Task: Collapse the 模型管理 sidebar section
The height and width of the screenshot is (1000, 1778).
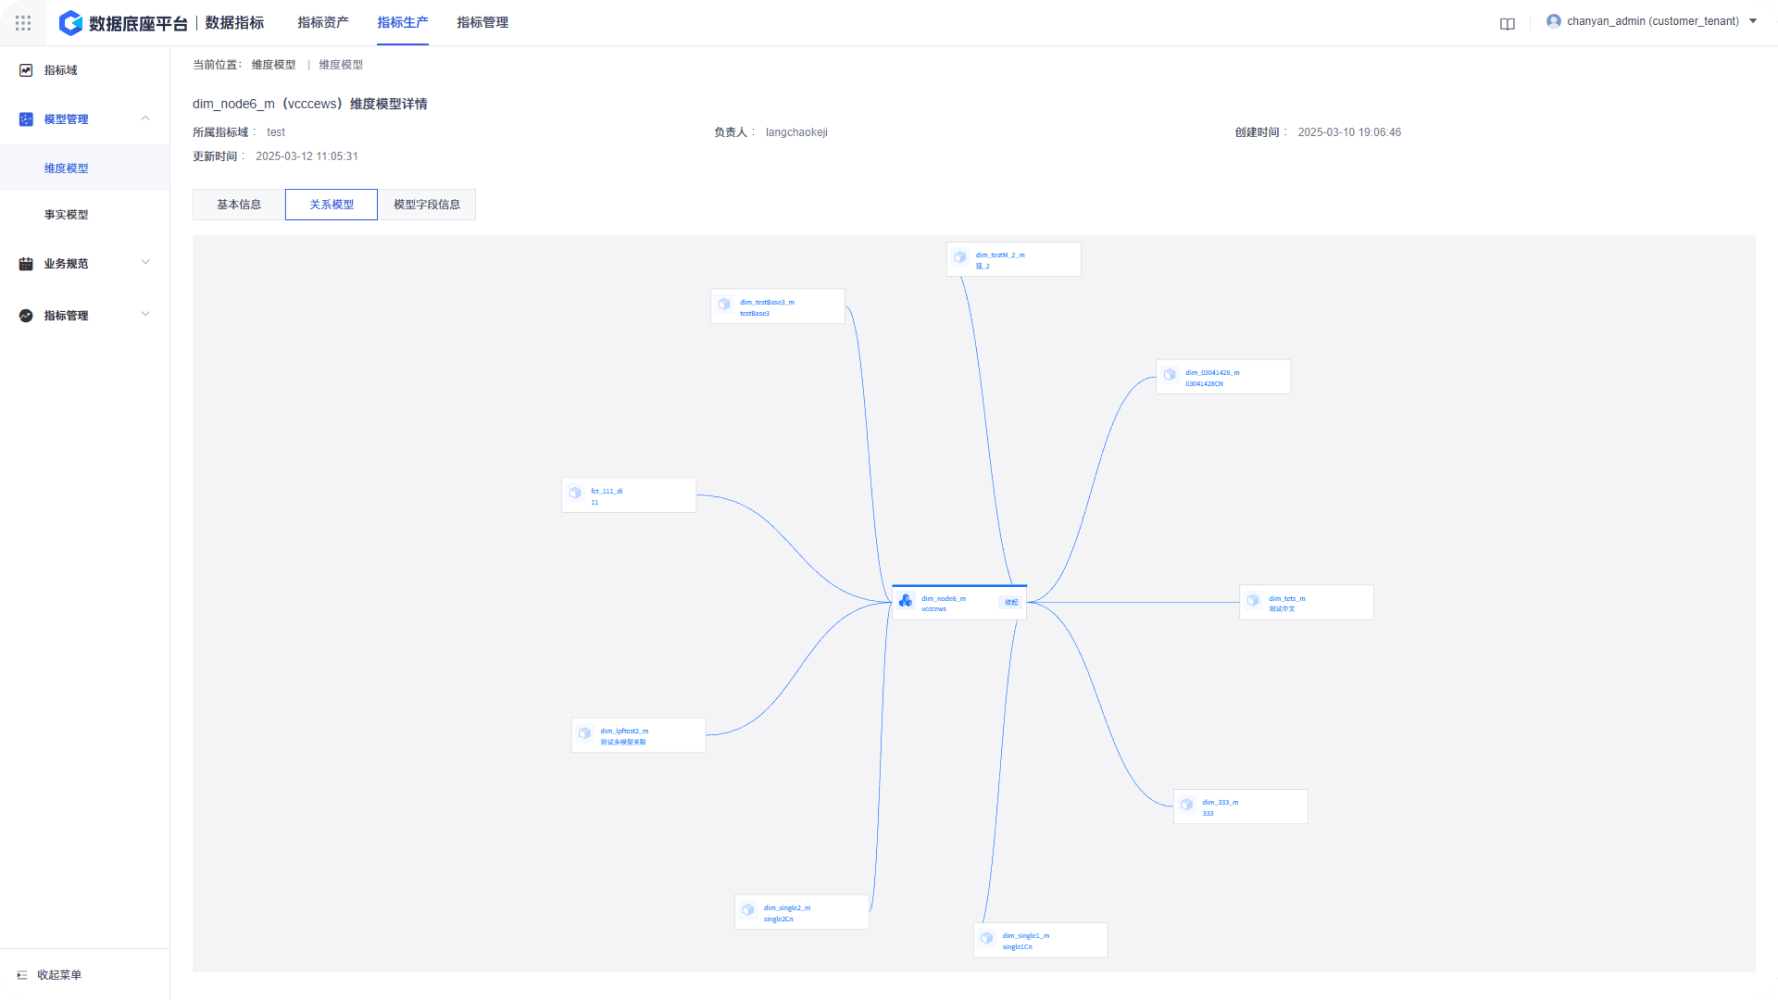Action: tap(145, 119)
